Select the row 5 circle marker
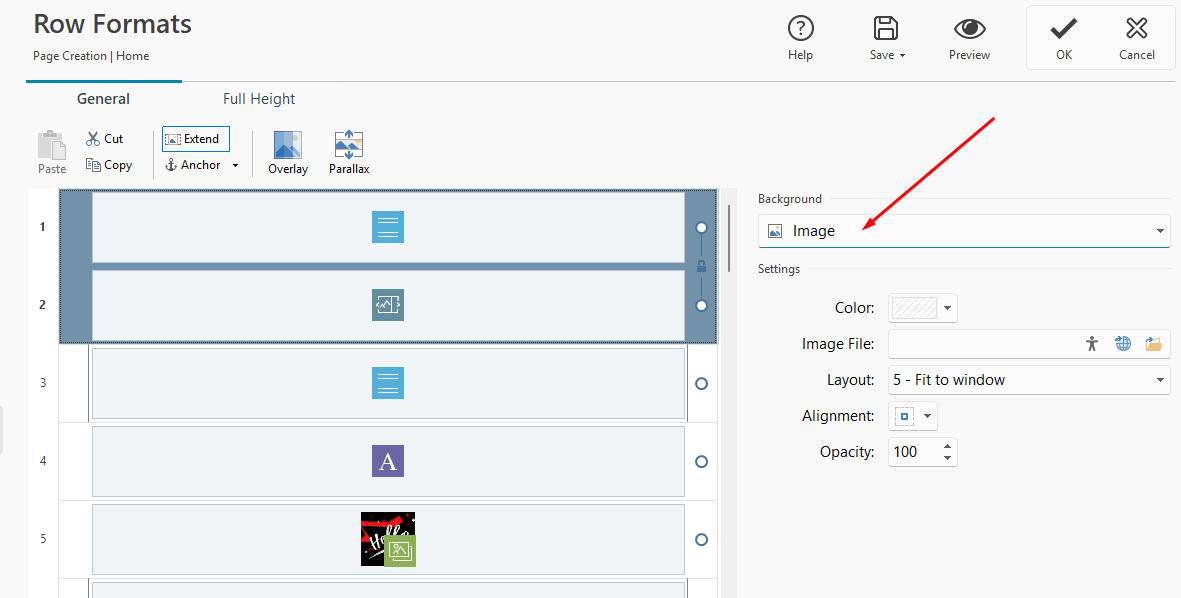 (x=701, y=539)
